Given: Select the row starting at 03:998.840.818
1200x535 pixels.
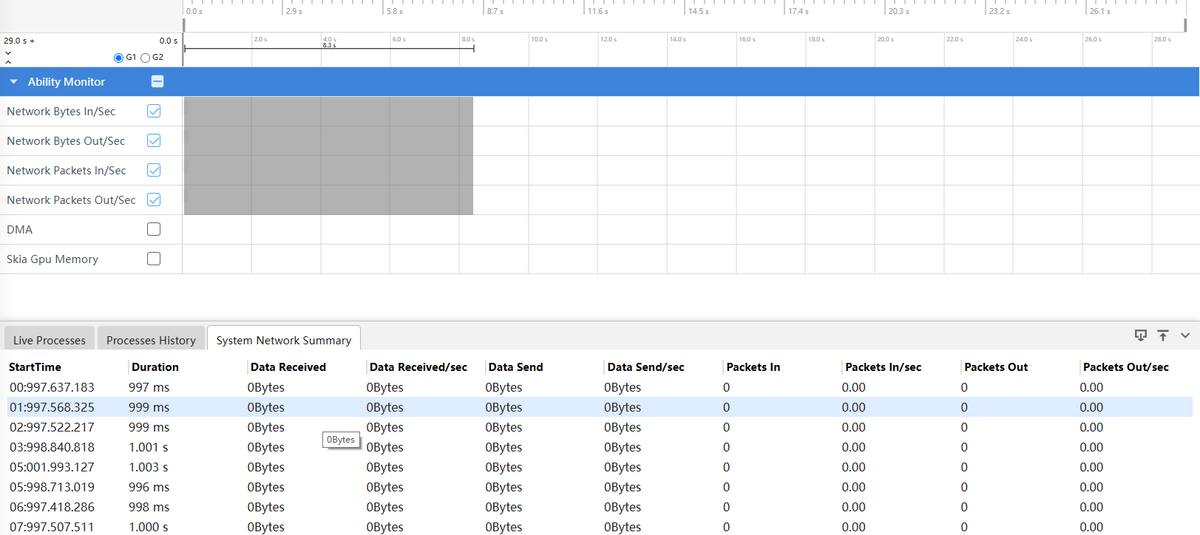Looking at the screenshot, I should pos(52,447).
